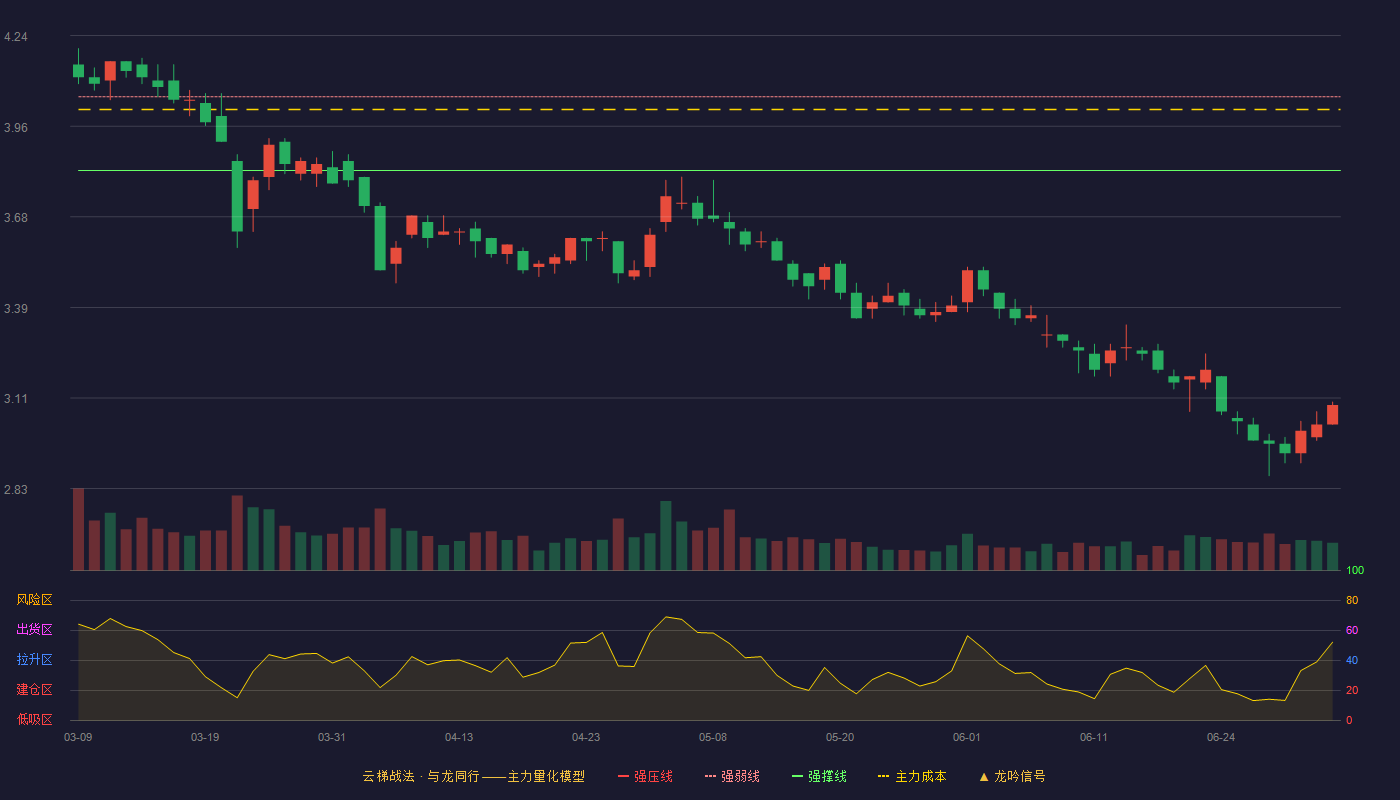This screenshot has height=800, width=1400.
Task: Click the 03-31 date label
Action: [x=332, y=737]
